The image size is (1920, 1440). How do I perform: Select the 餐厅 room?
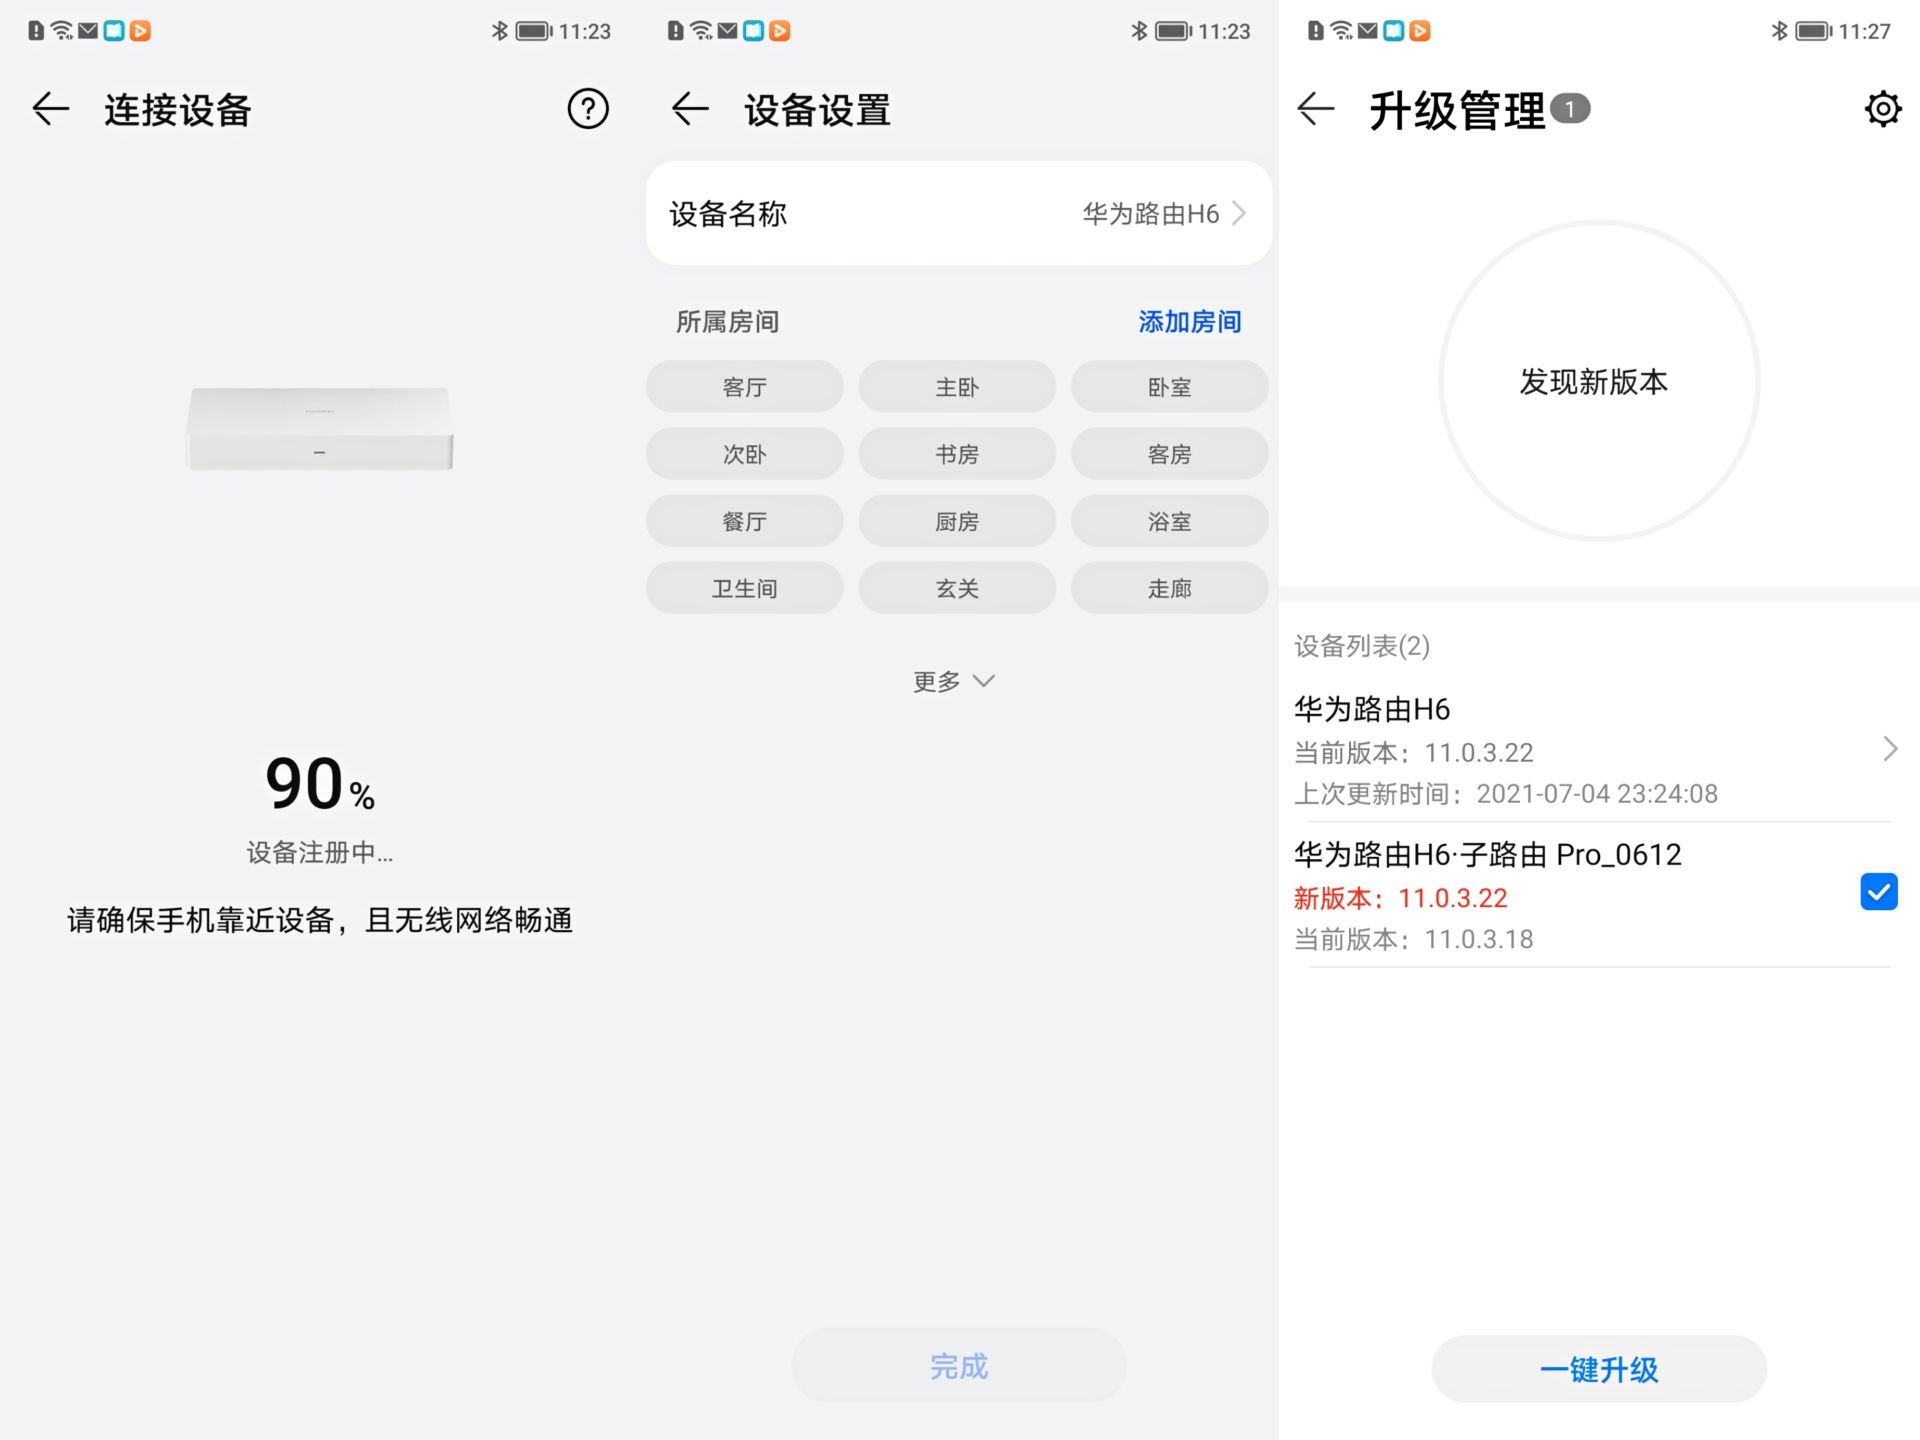744,521
